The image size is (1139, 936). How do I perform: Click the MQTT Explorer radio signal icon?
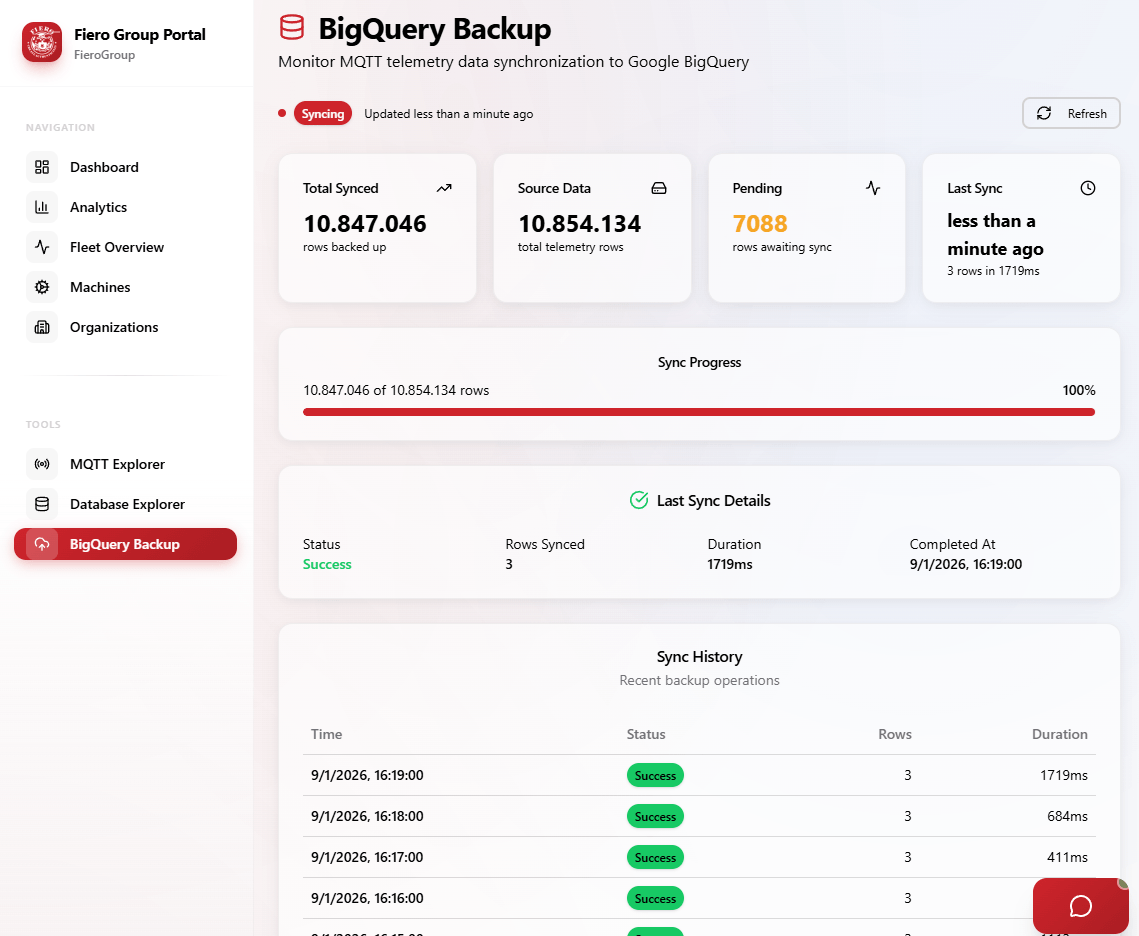[42, 464]
